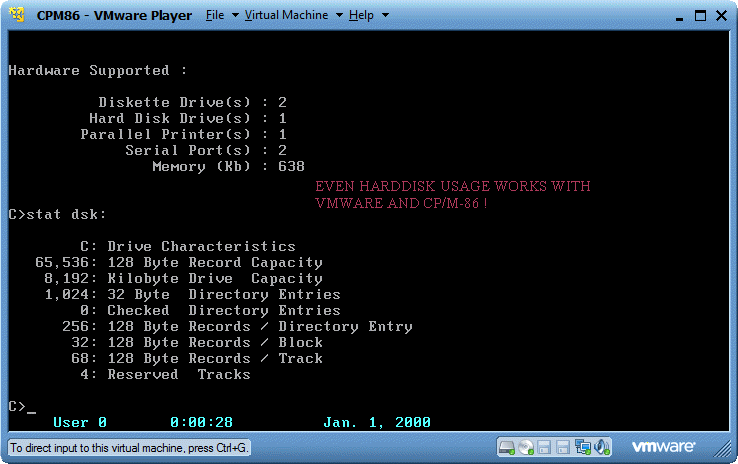Click the sound card speaker icon
Viewport: 738px width, 464px height.
point(602,447)
